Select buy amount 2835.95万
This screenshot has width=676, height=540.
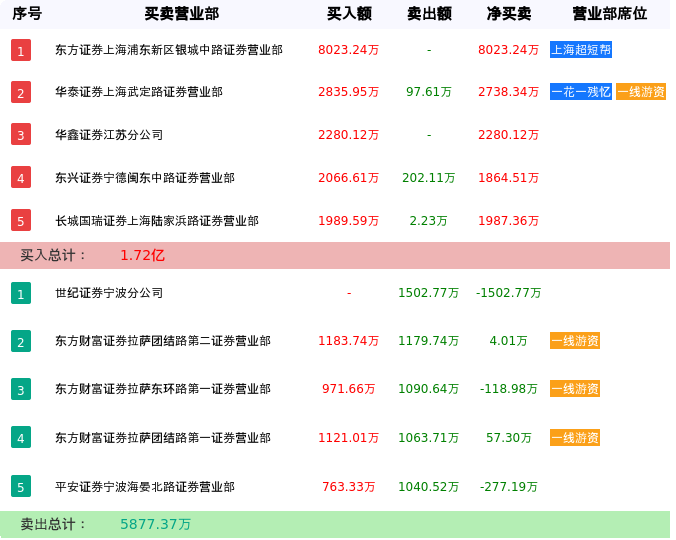click(349, 92)
